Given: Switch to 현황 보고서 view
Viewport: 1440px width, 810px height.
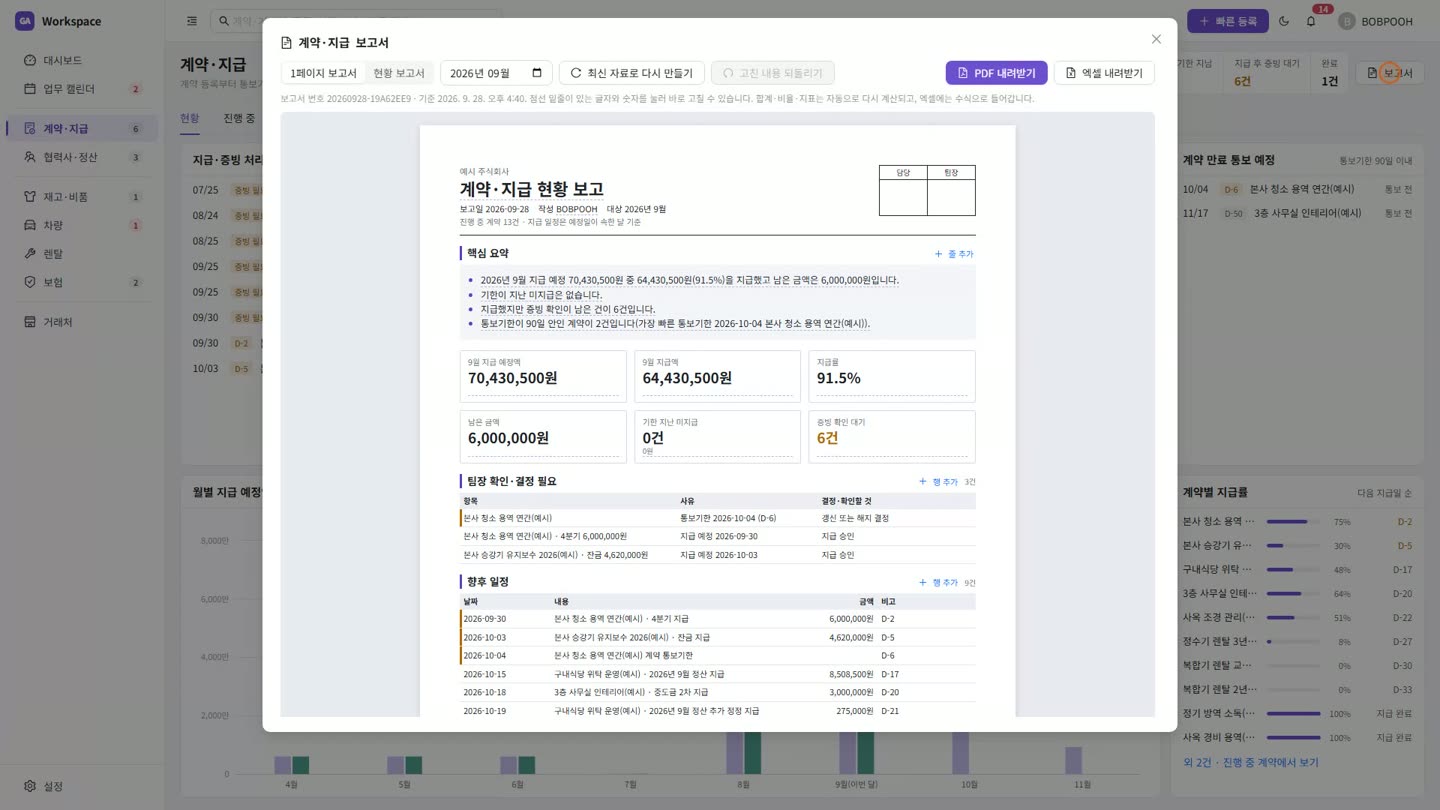Looking at the screenshot, I should (x=399, y=73).
